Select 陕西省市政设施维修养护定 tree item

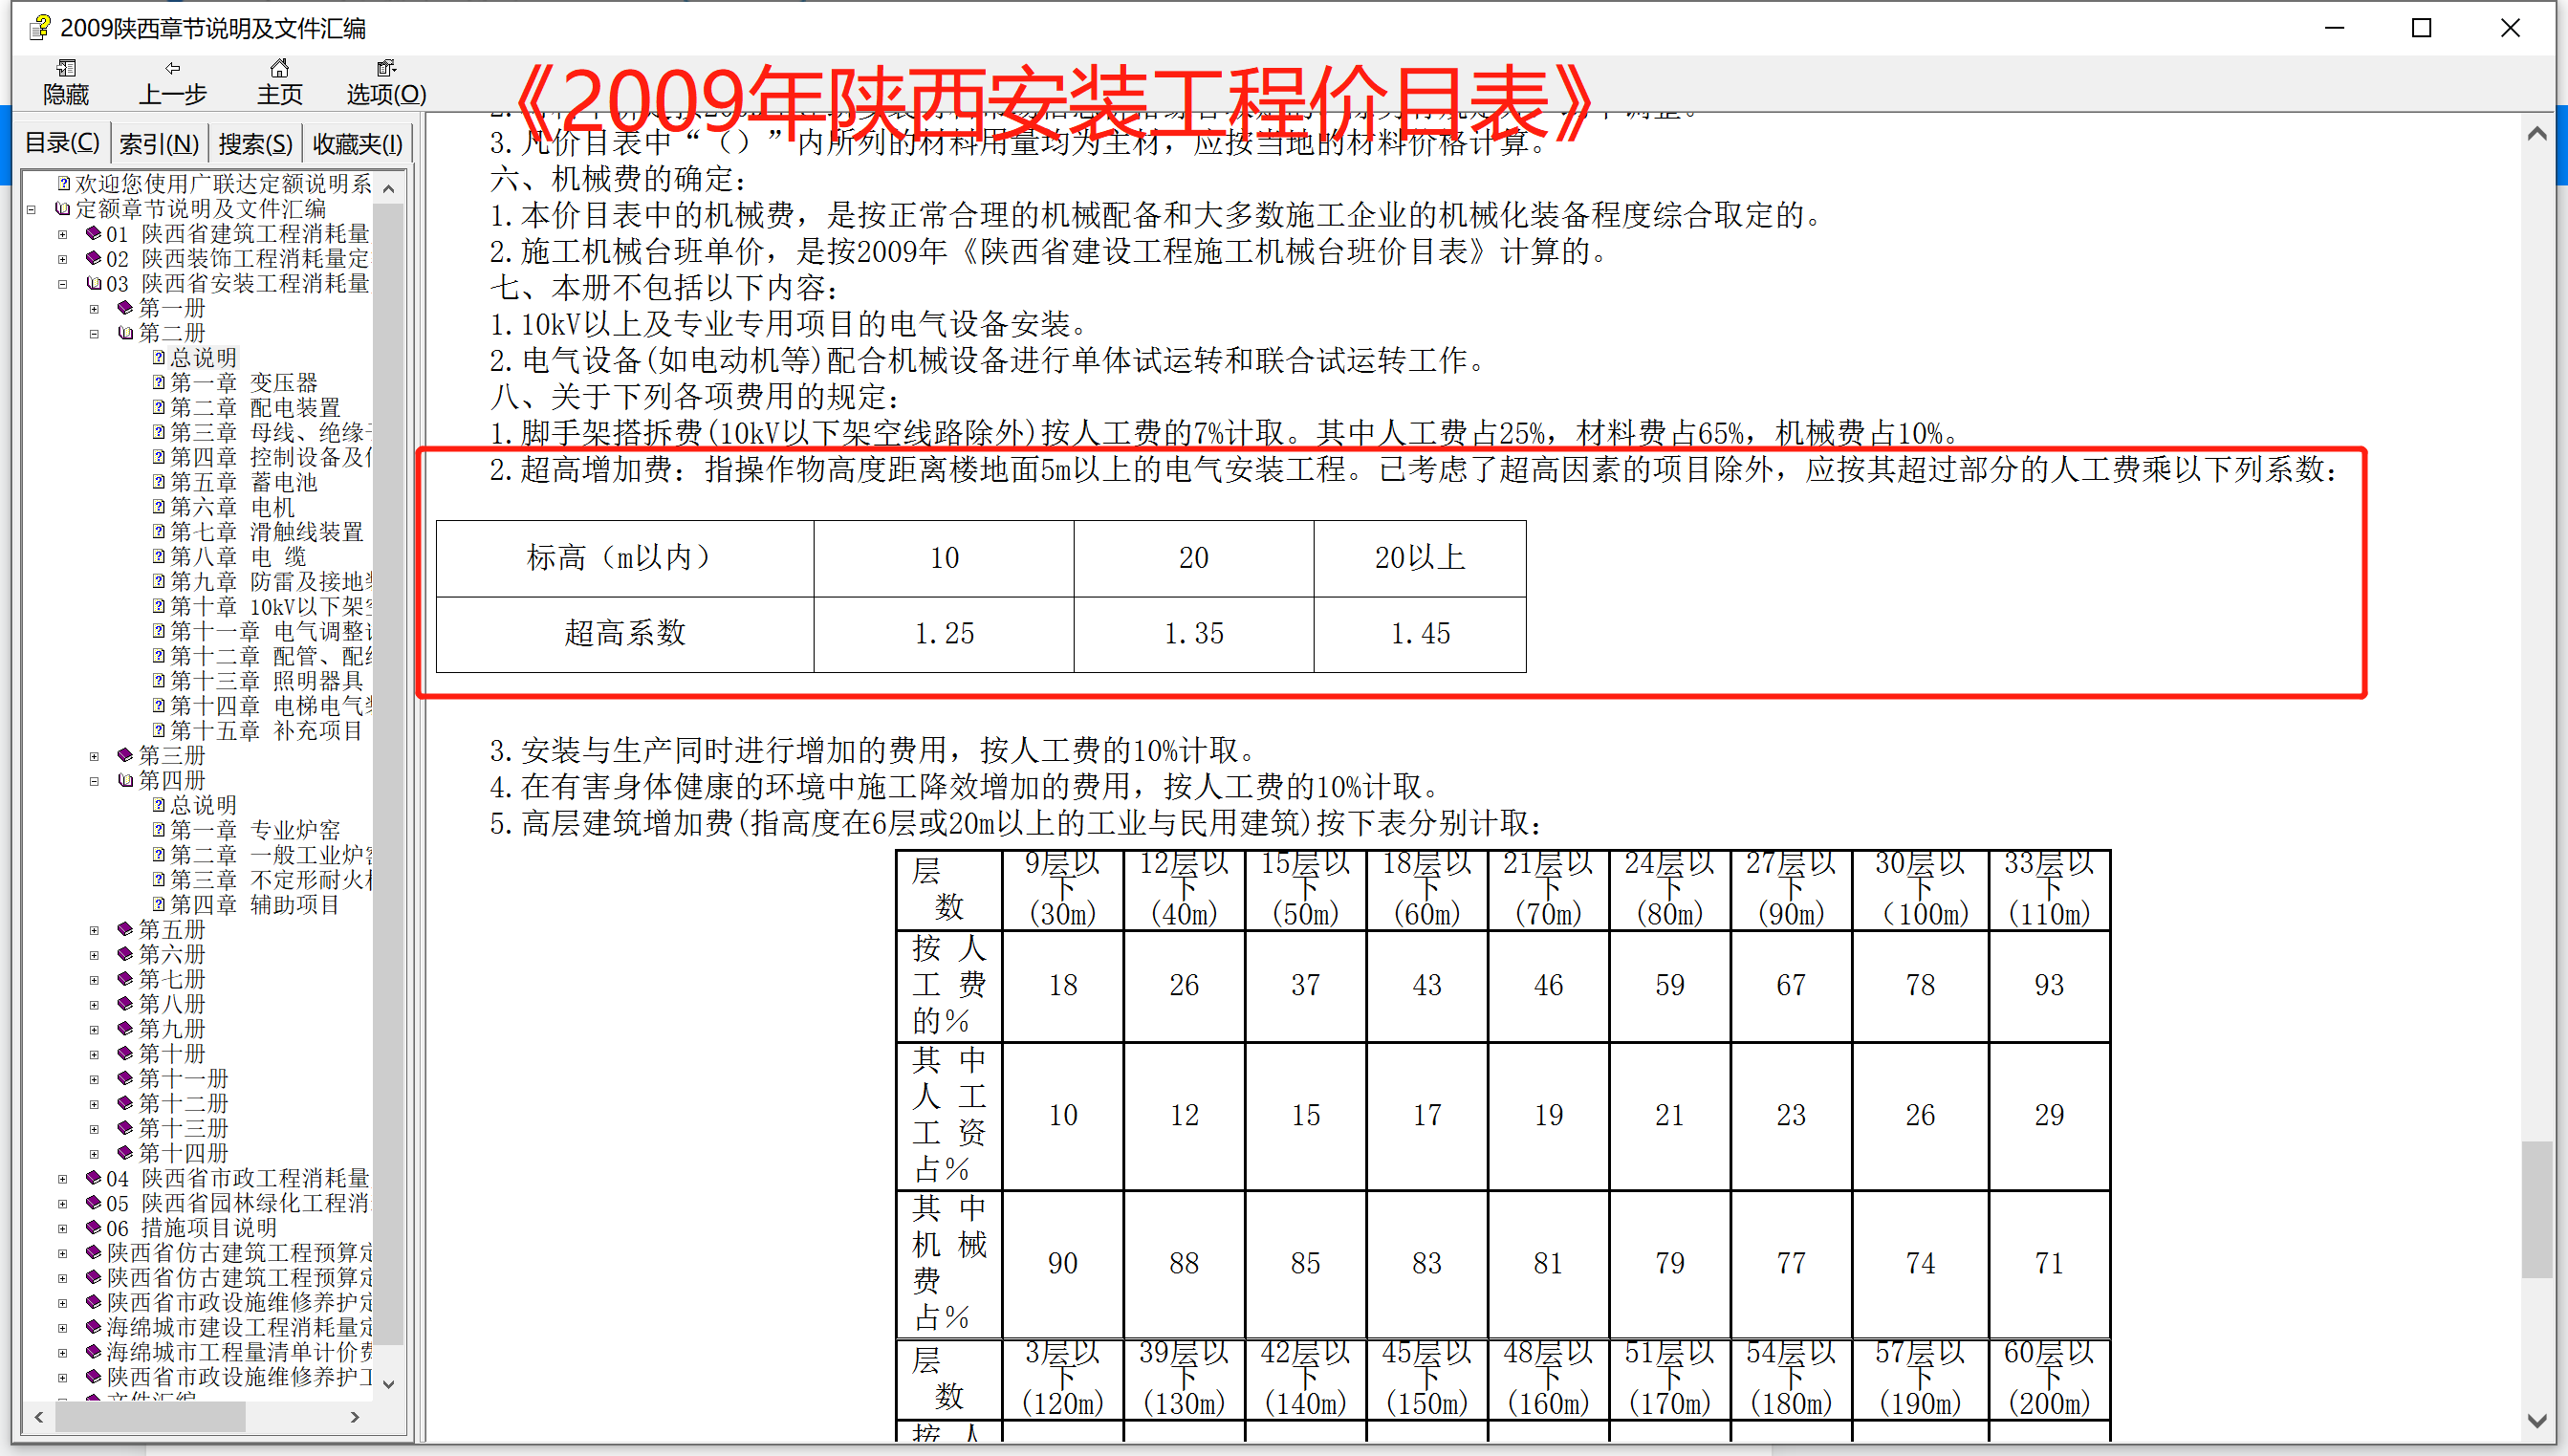239,1302
